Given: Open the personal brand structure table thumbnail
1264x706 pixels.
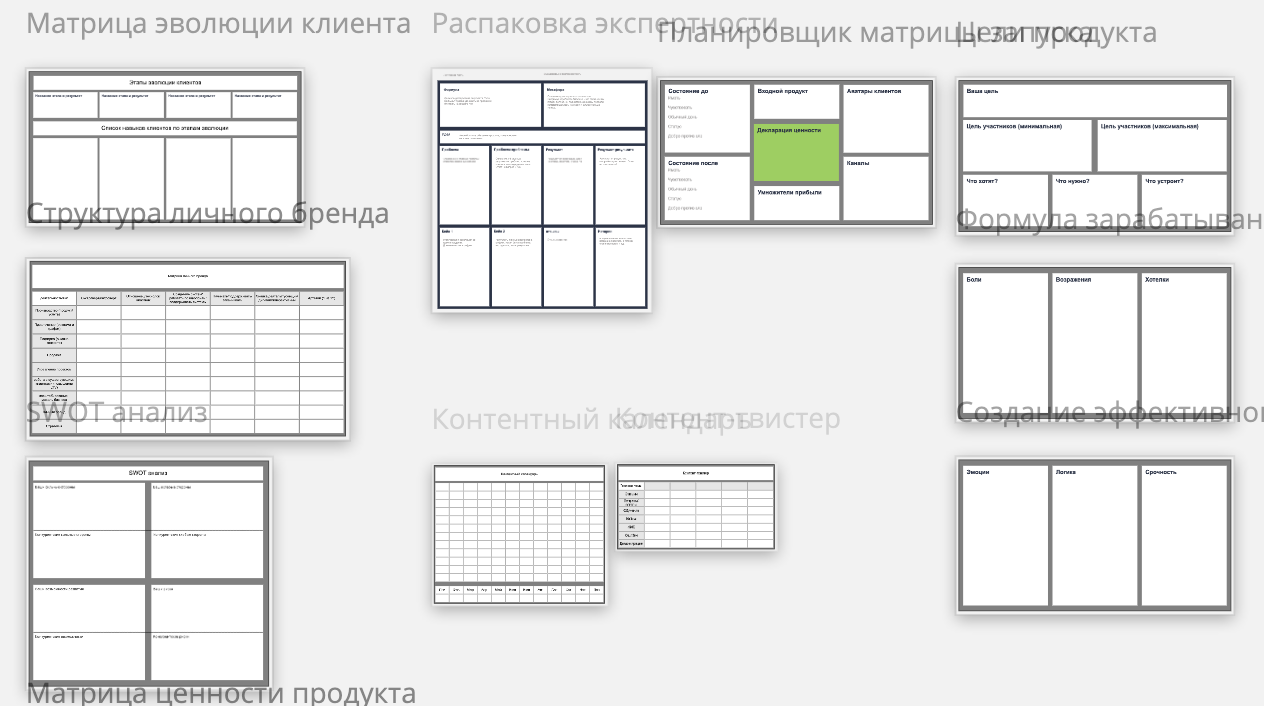Looking at the screenshot, I should [x=187, y=348].
